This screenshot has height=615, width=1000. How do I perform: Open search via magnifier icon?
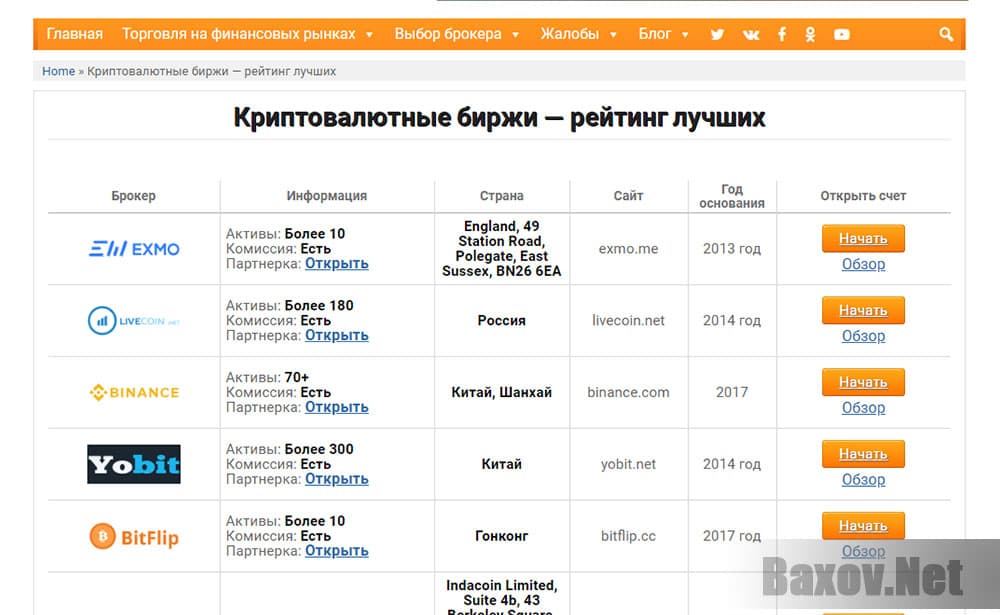[x=946, y=34]
